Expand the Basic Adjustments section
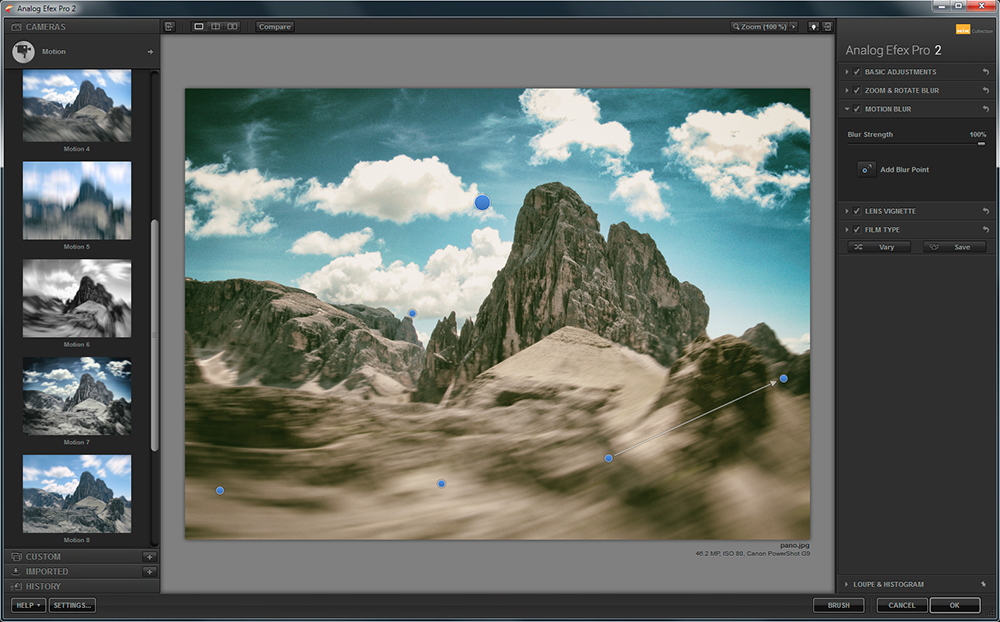Image resolution: width=1000 pixels, height=622 pixels. [x=847, y=72]
